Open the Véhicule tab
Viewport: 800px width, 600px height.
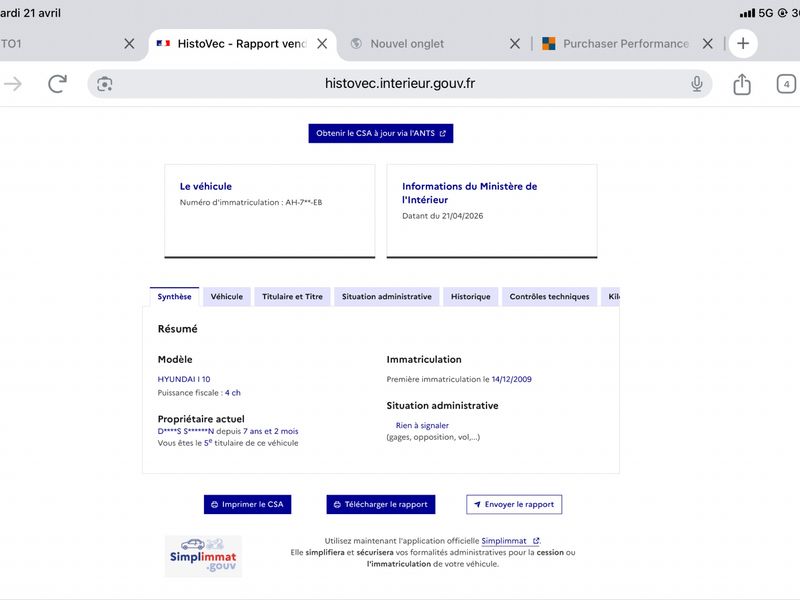[227, 296]
